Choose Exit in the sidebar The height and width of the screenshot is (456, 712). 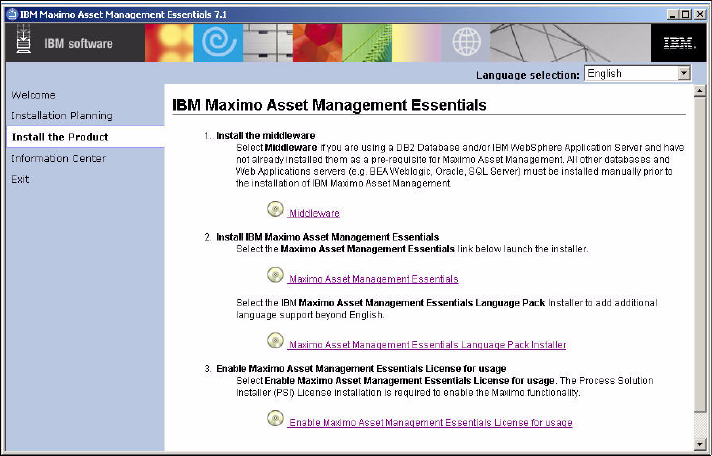click(x=20, y=179)
